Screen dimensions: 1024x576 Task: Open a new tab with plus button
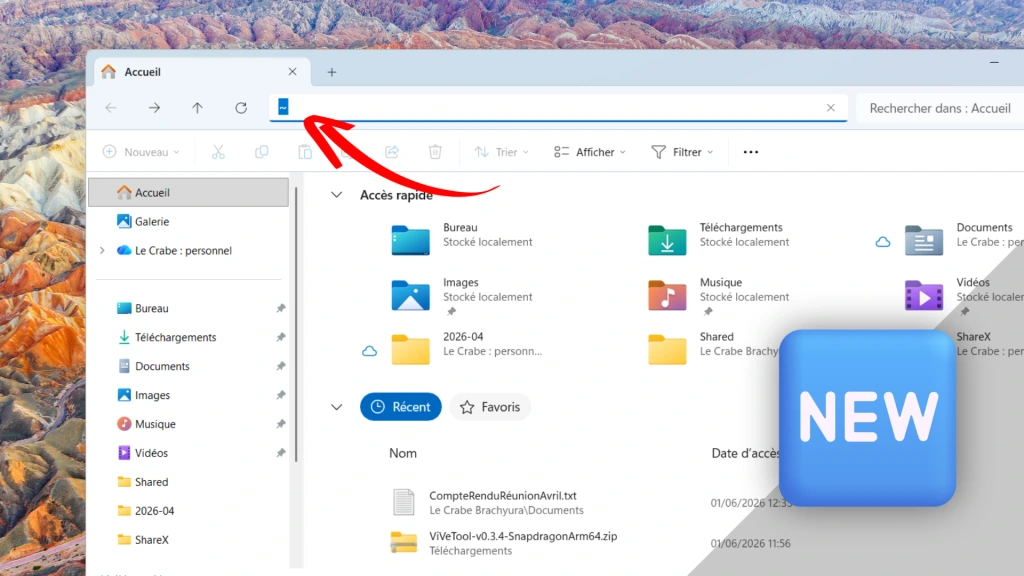[x=332, y=72]
